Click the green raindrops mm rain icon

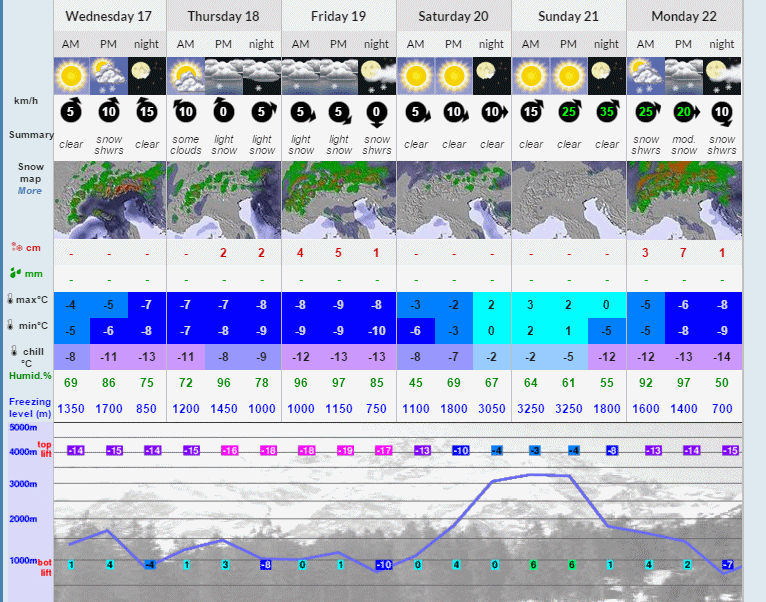pos(16,273)
